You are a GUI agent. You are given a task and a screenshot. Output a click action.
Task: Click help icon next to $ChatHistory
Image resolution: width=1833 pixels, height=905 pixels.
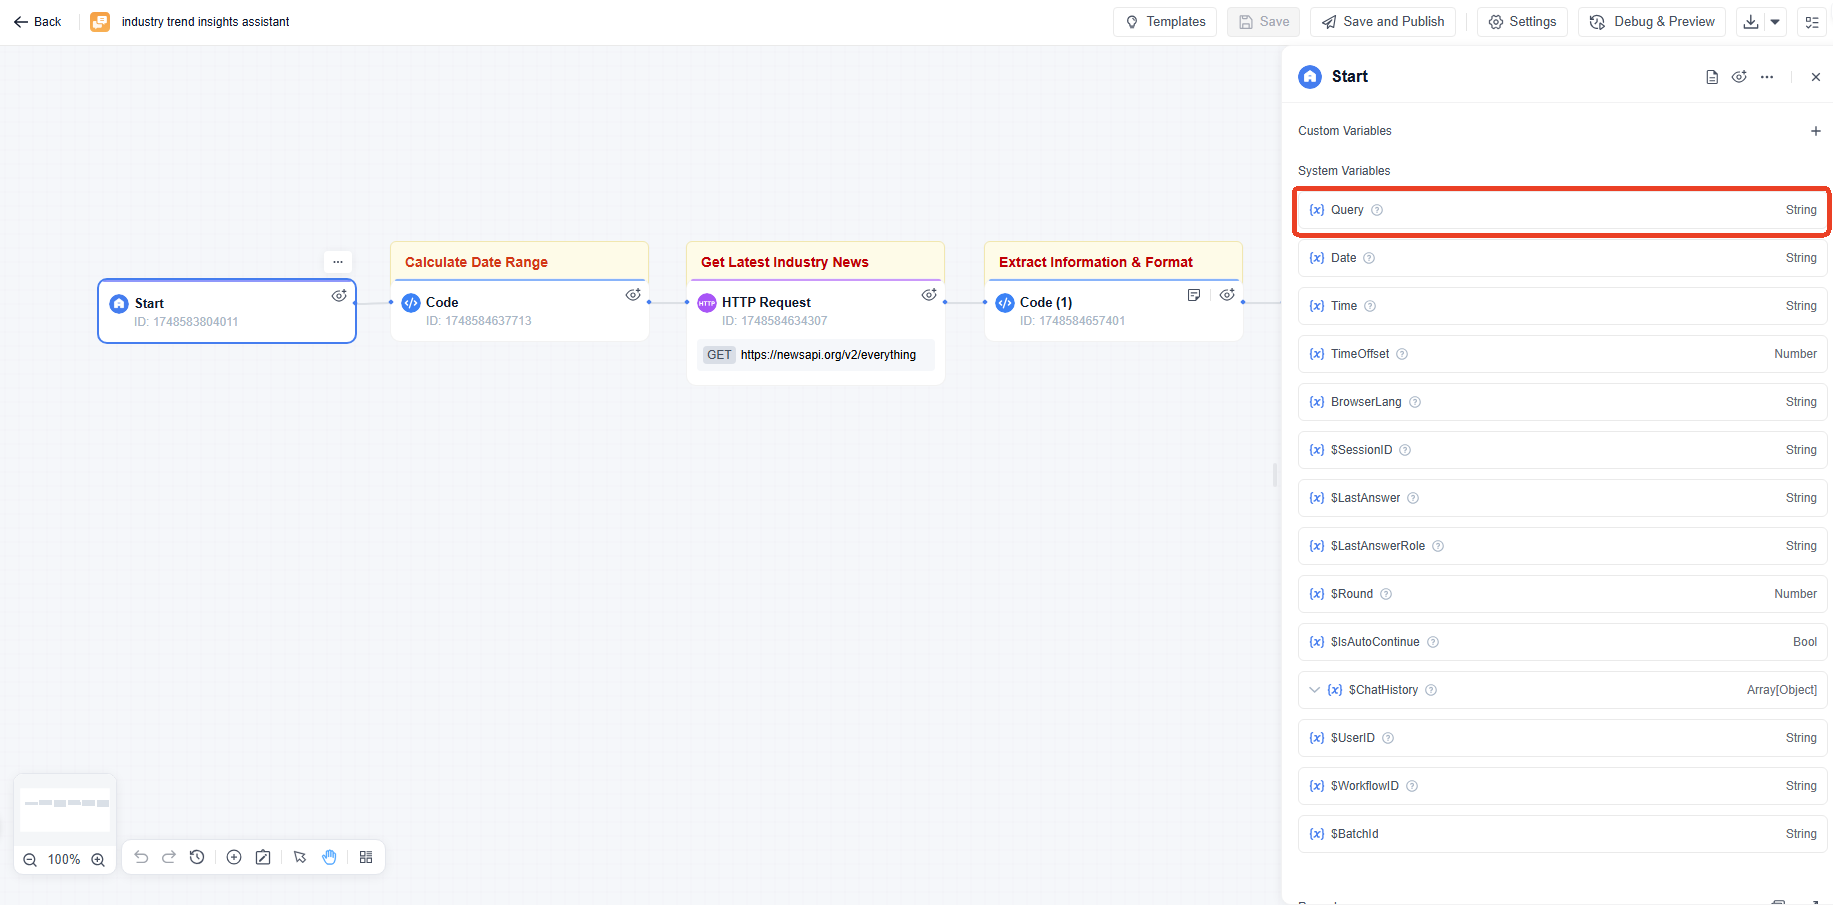1431,690
